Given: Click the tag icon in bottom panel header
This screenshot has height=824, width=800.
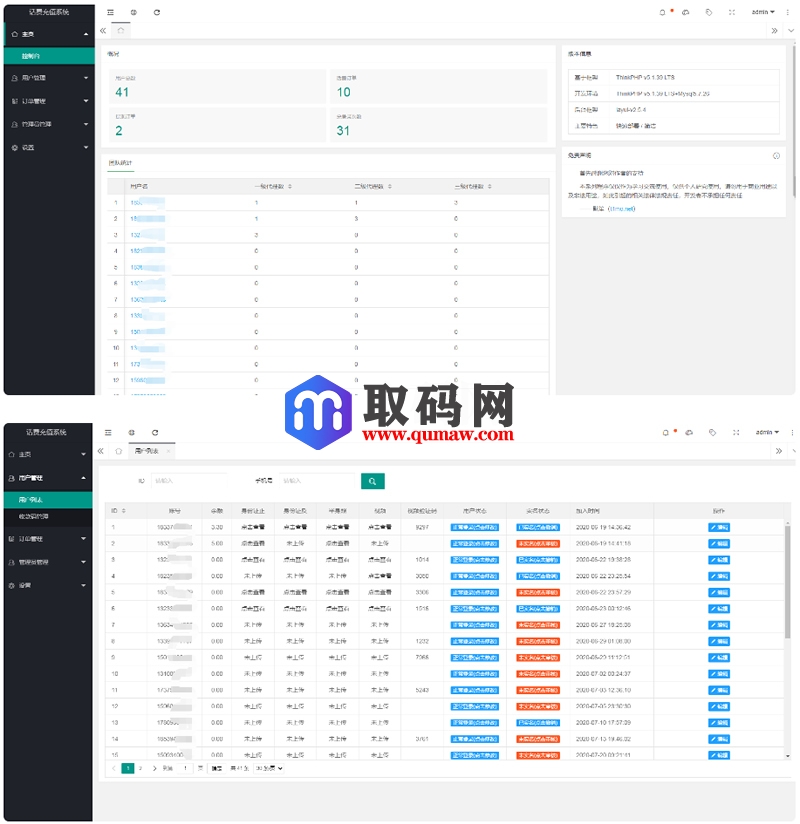Looking at the screenshot, I should (x=710, y=432).
